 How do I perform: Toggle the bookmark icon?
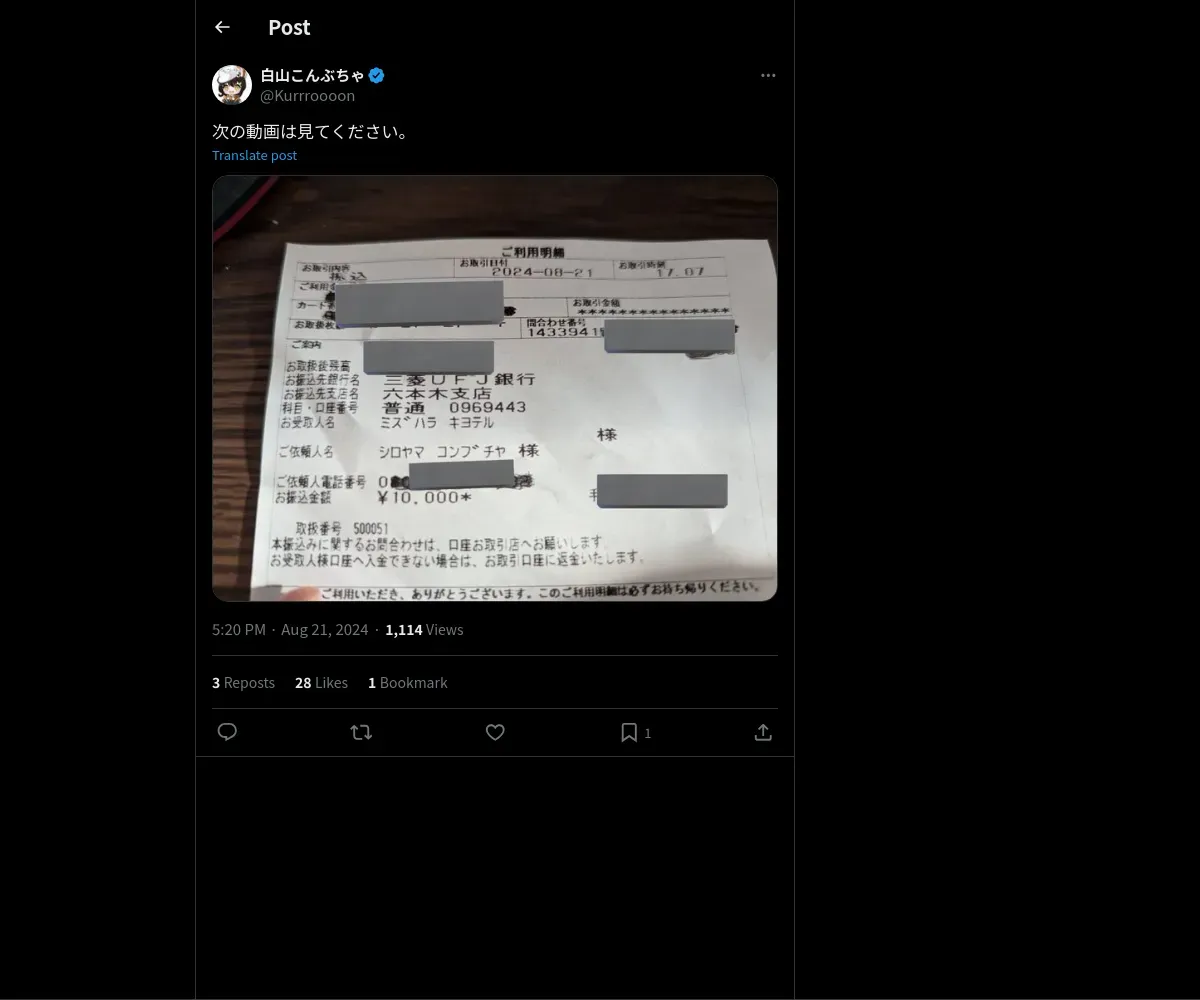click(x=629, y=732)
